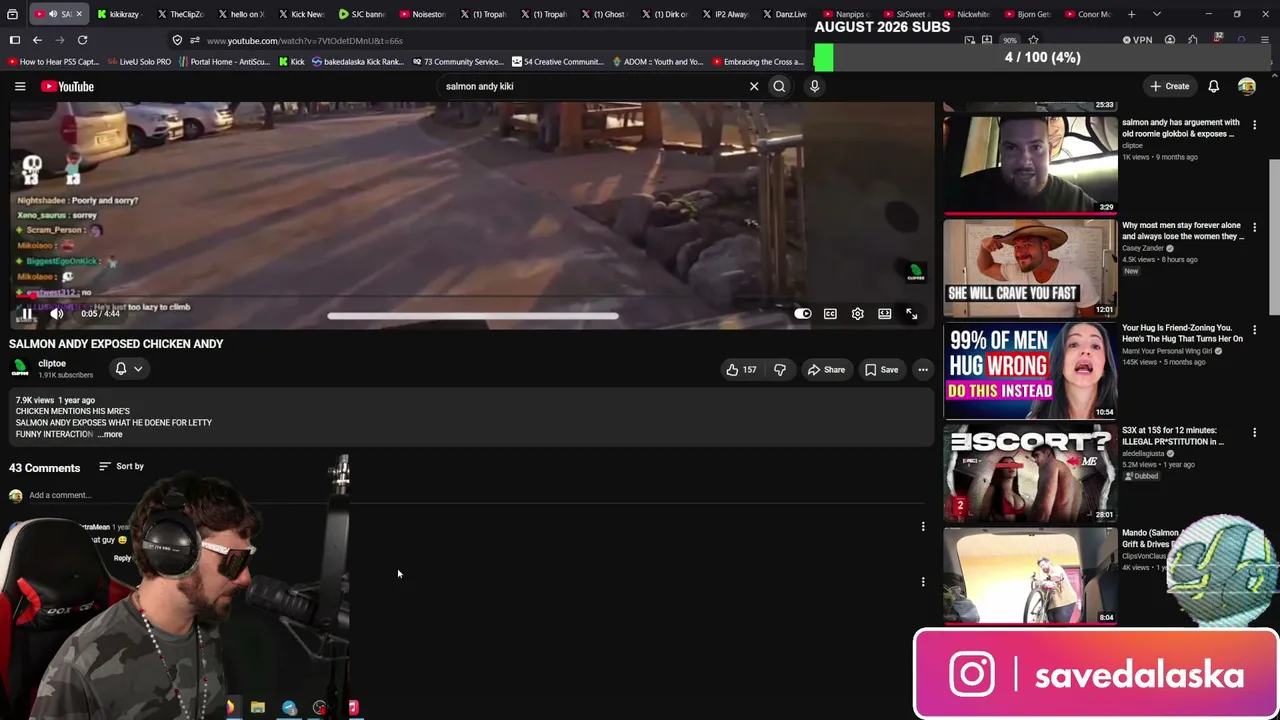Switch to the Kick News tab
Screen dimensions: 1280x720
(301, 14)
